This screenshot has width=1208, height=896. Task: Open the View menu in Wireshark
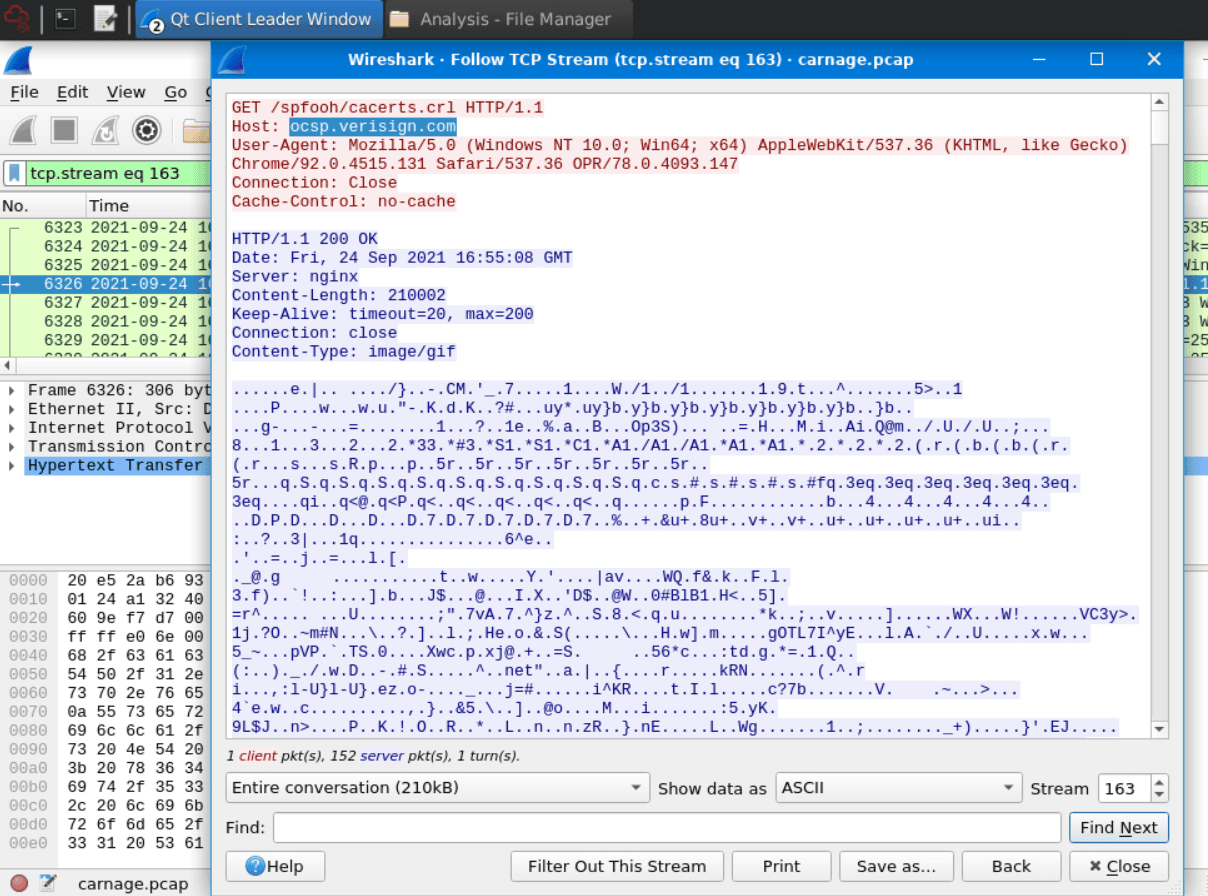point(126,92)
